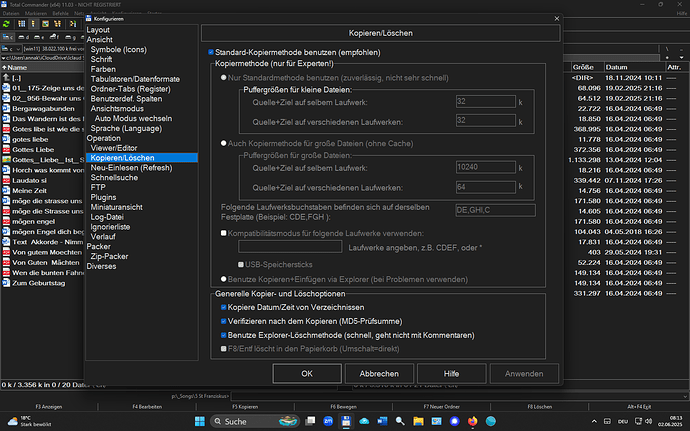Click the invert selection toolbar icon
The image size is (690, 431).
coord(73,24)
